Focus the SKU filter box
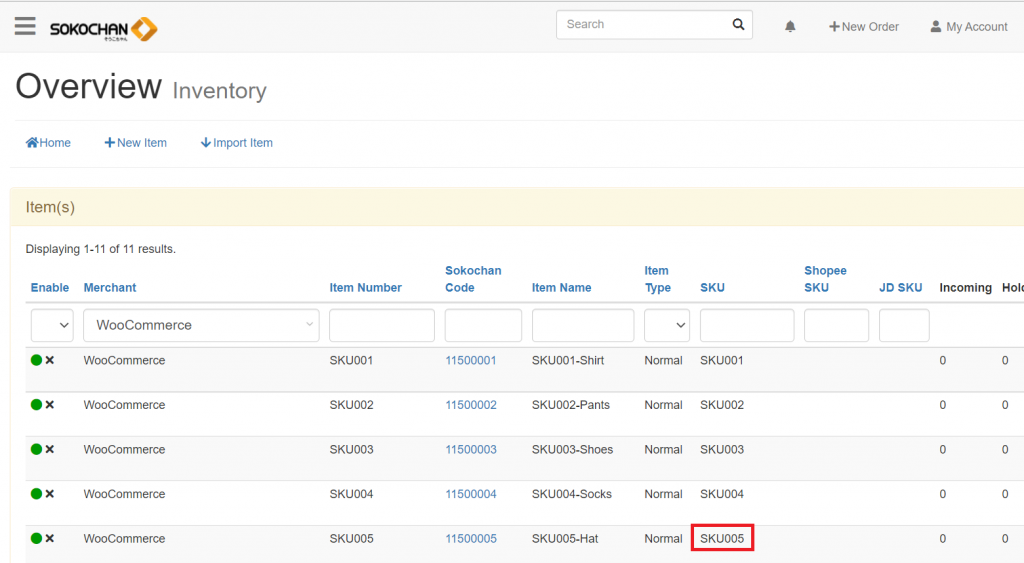Viewport: 1024px width, 563px height. coord(747,325)
